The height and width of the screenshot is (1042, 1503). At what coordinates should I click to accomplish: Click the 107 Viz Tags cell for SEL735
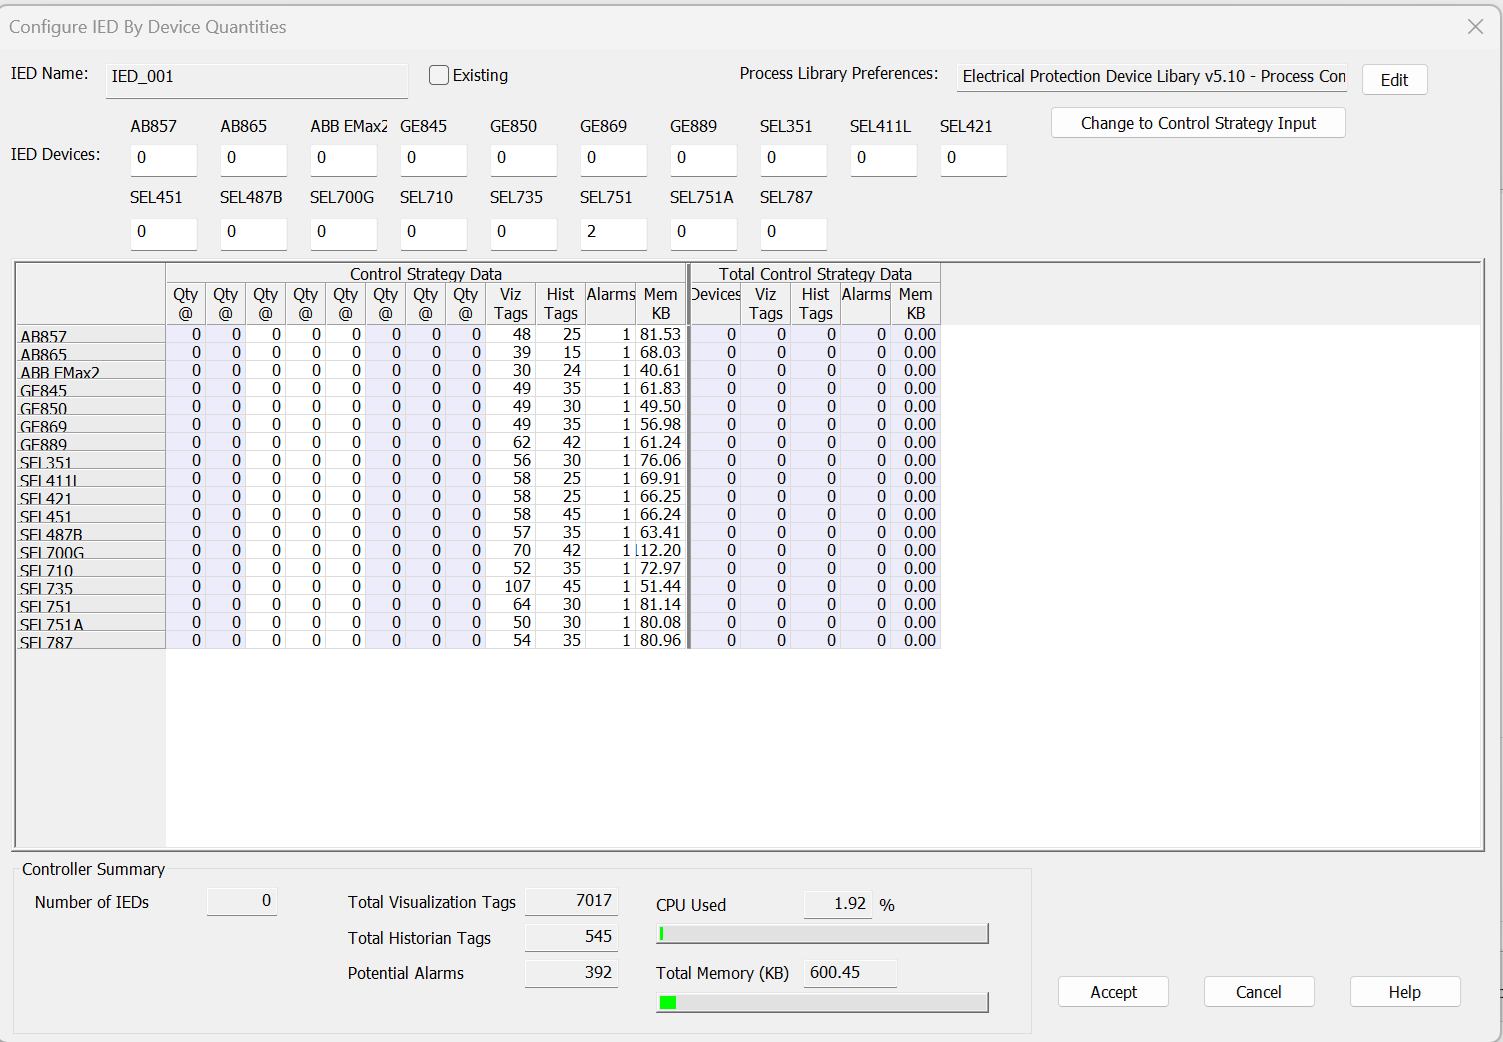(510, 587)
